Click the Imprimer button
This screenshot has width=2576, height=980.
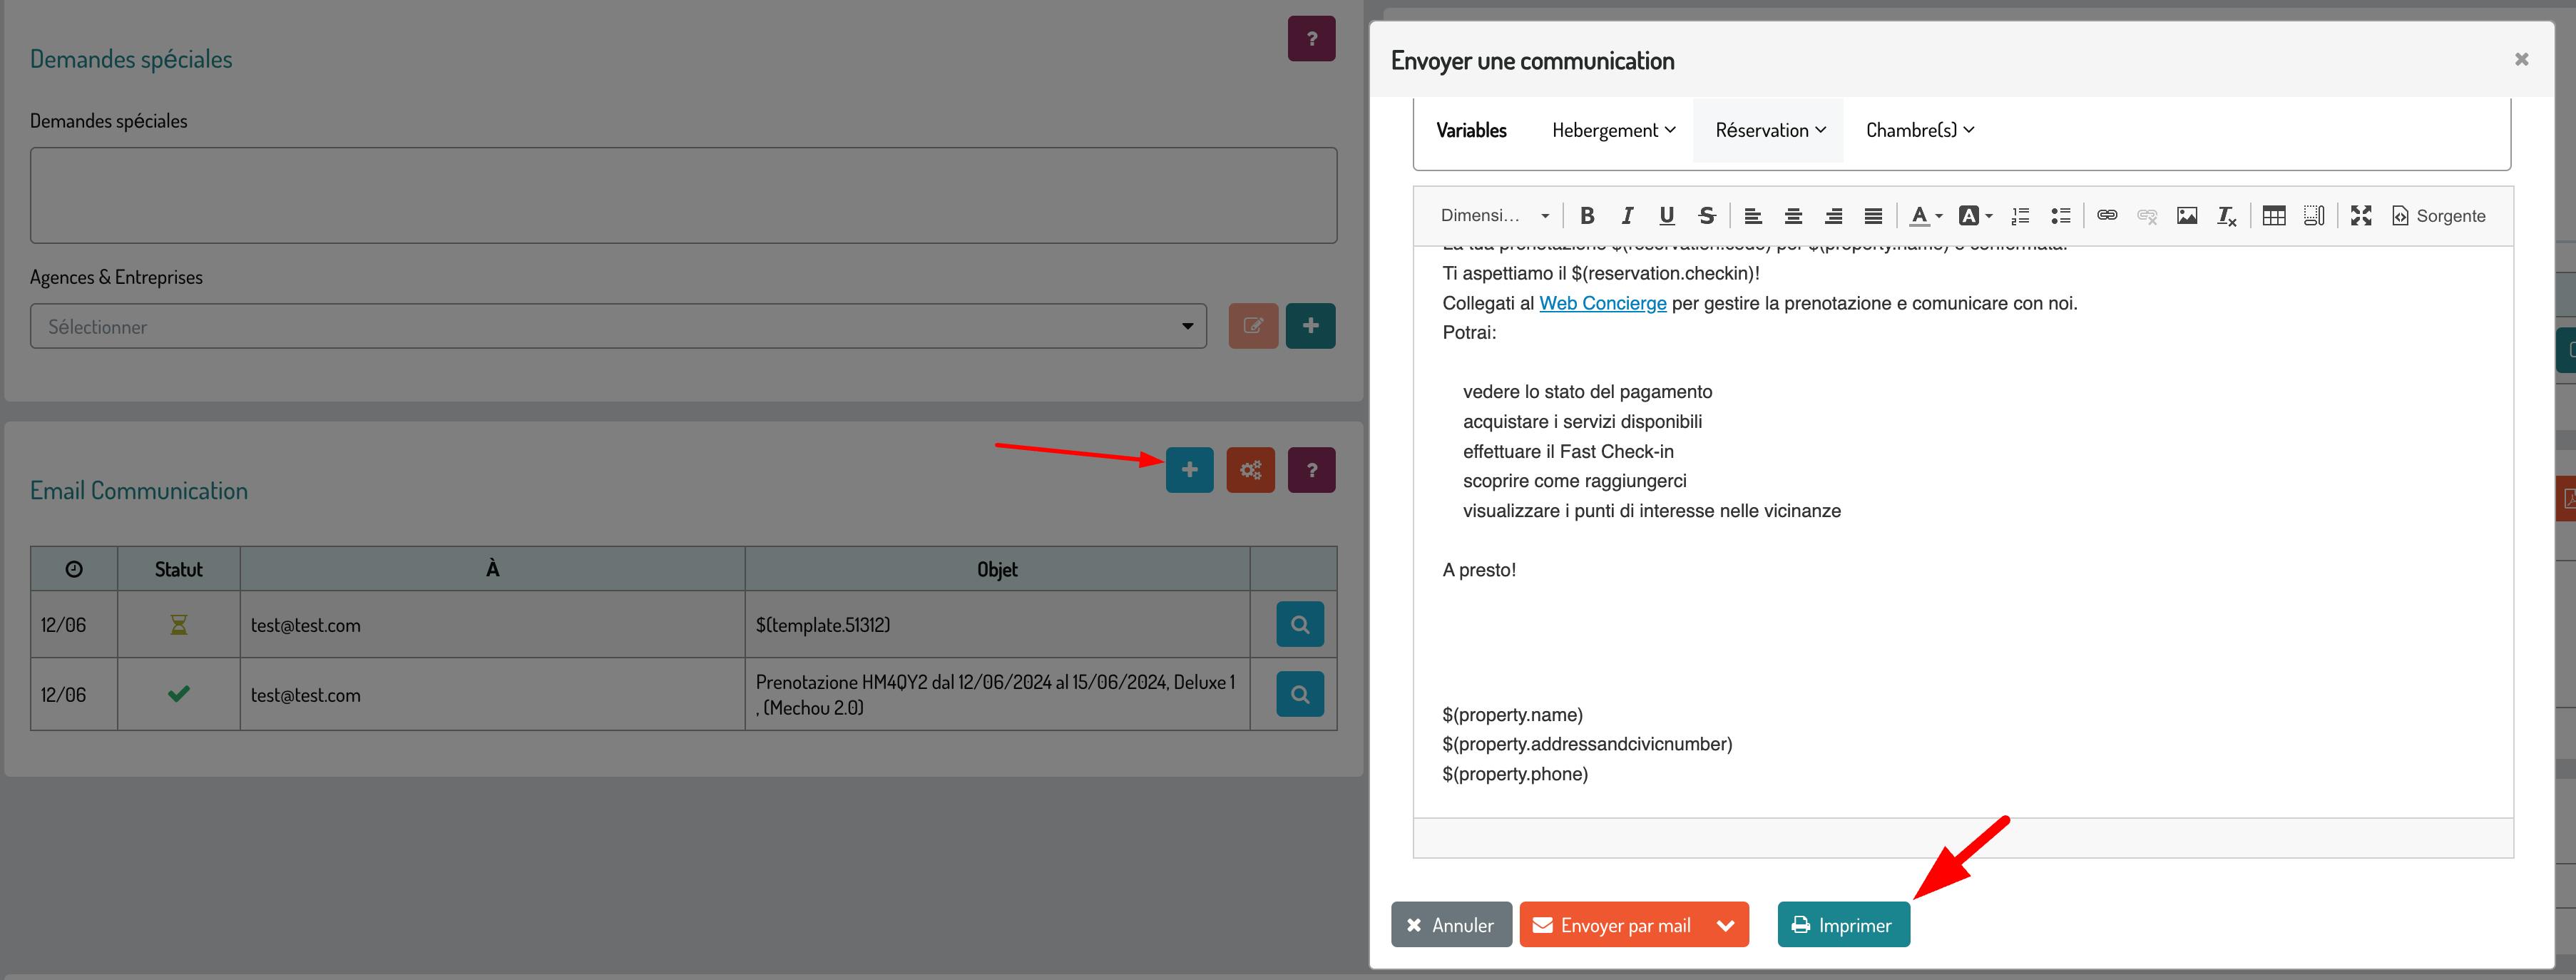(x=1843, y=925)
